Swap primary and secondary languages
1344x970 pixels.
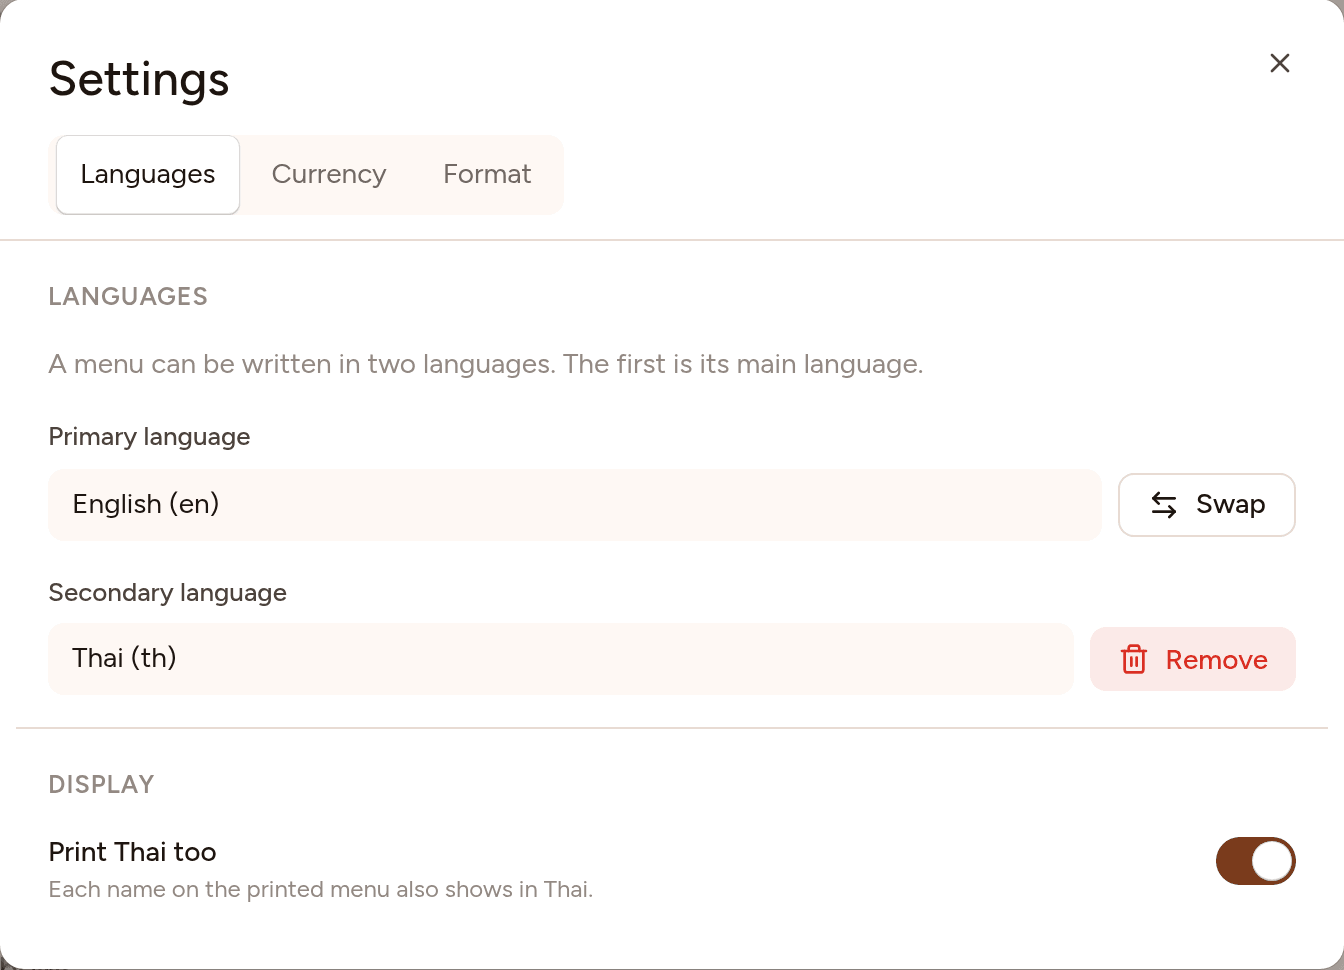[1206, 505]
